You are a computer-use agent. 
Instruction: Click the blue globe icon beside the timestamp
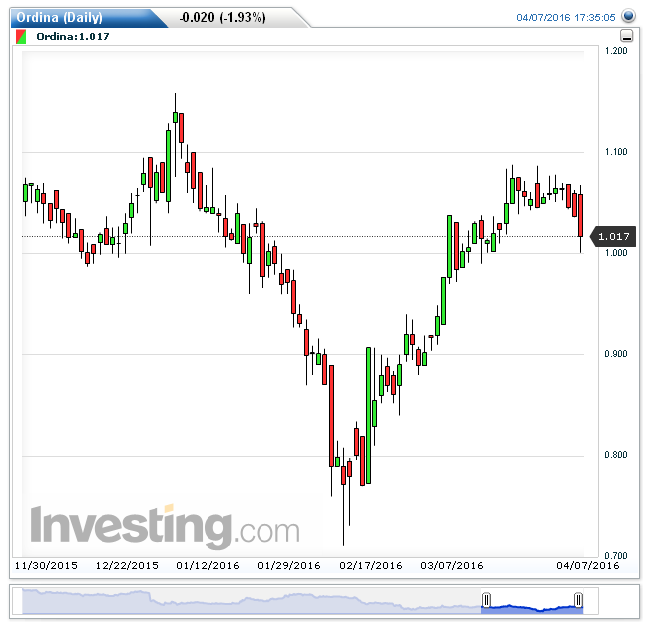tap(628, 16)
